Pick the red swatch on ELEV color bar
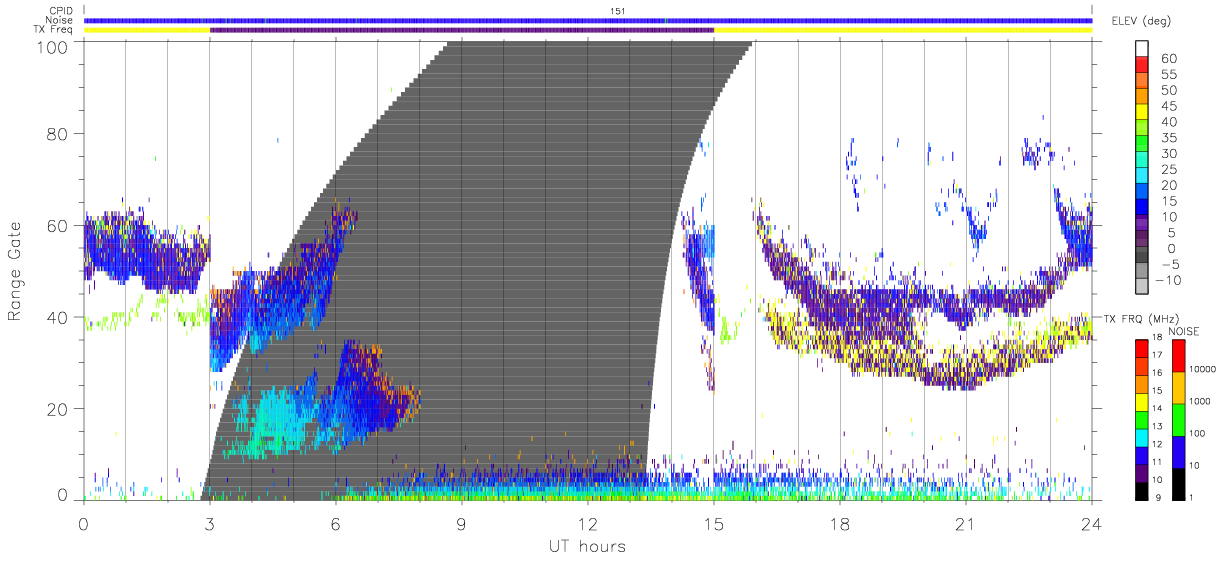 [x=1142, y=64]
